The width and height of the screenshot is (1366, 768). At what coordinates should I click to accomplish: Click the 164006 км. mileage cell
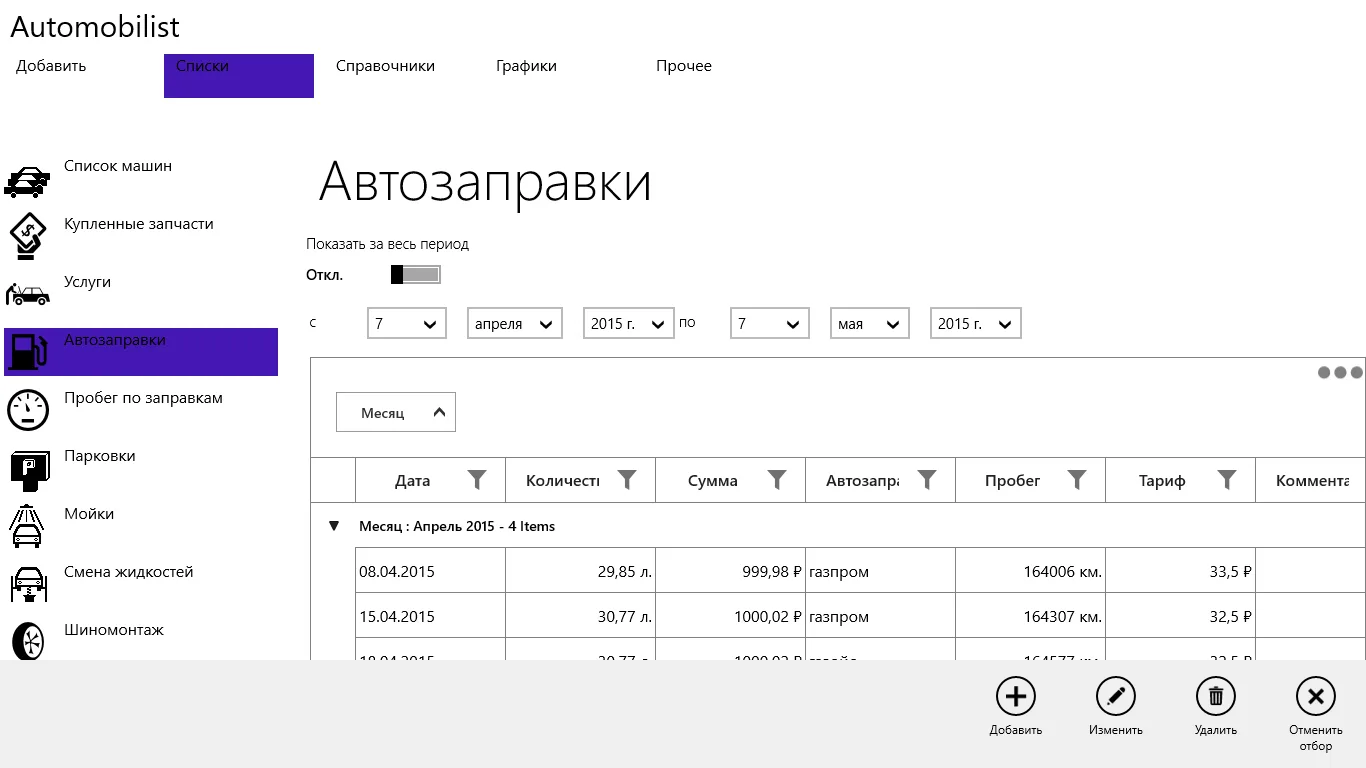coord(1031,571)
